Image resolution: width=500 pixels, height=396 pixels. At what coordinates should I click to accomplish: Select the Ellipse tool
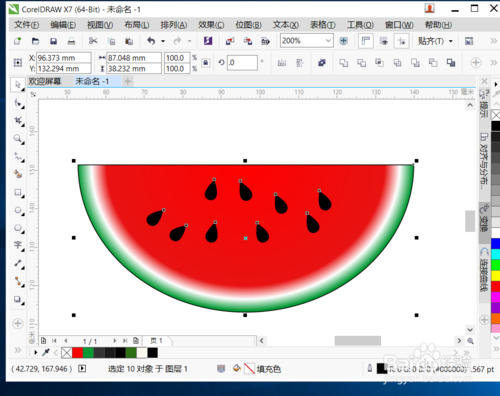click(18, 211)
